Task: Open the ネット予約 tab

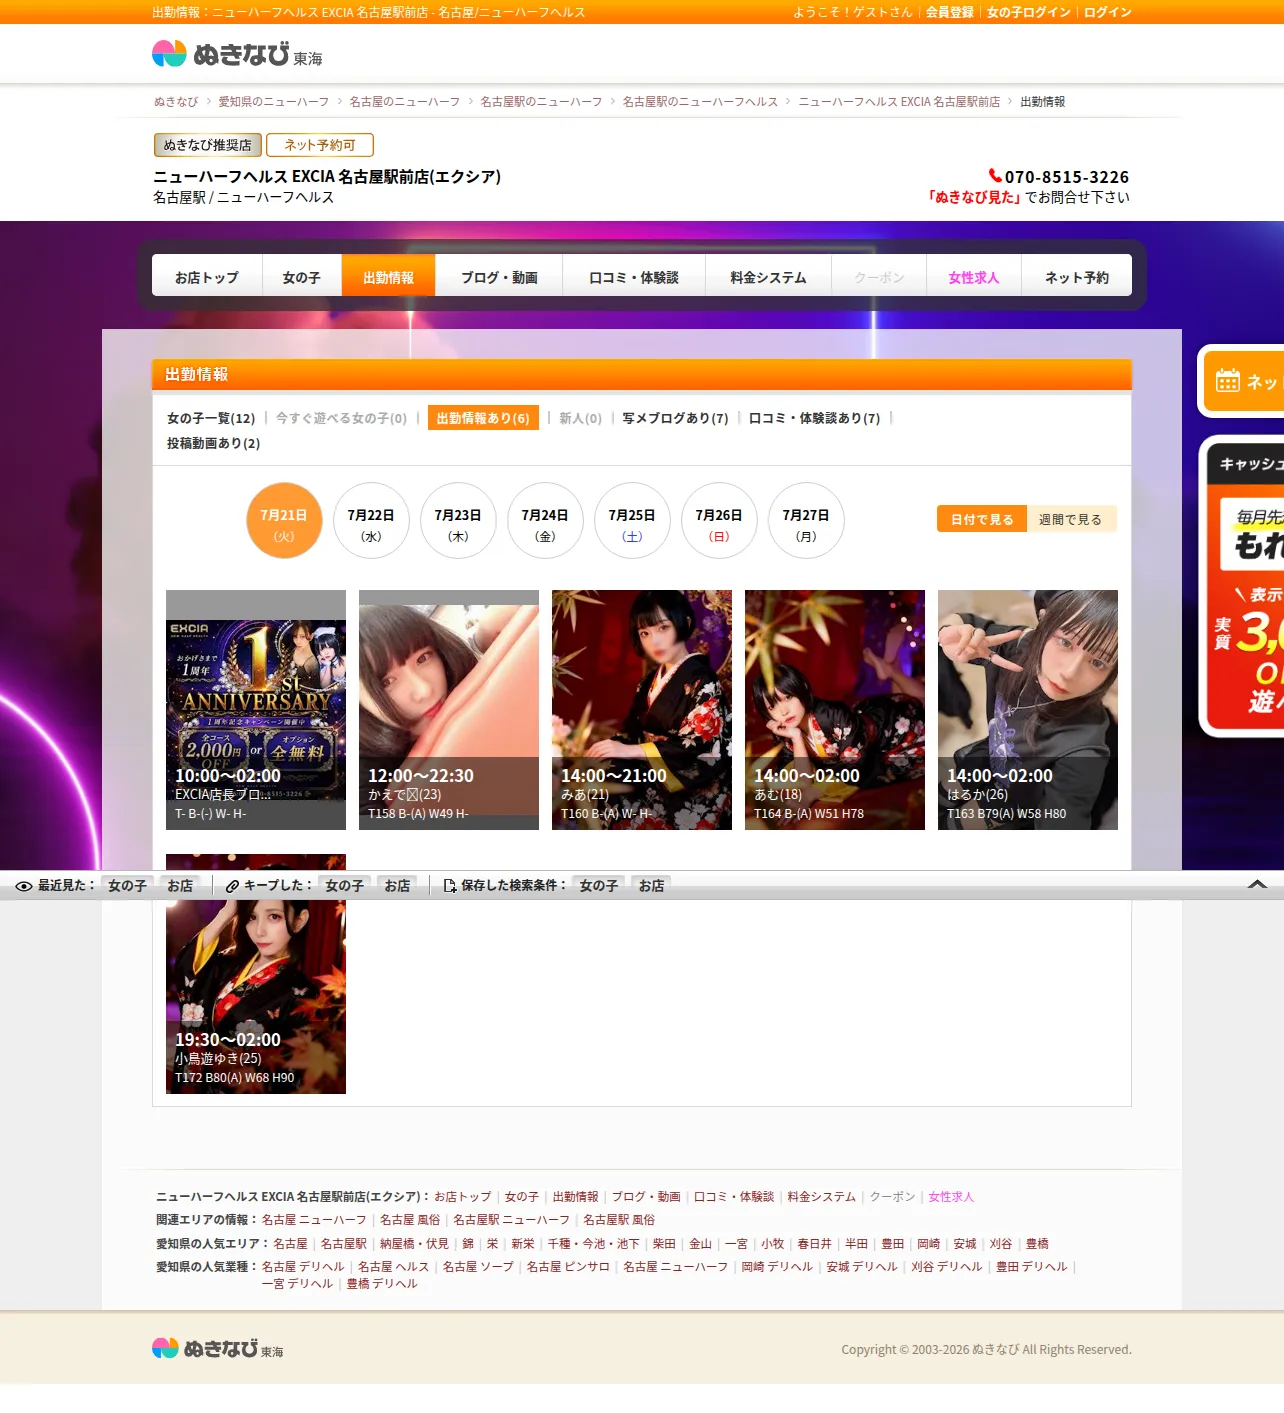Action: (x=1077, y=277)
